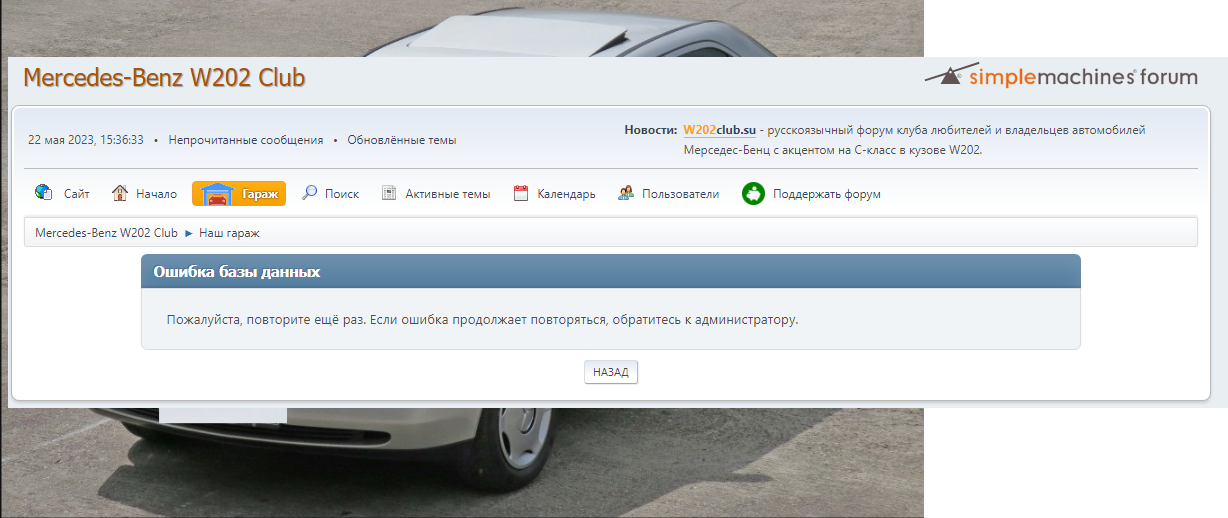Viewport: 1228px width, 518px height.
Task: Open the Календарь menu item
Action: point(566,194)
